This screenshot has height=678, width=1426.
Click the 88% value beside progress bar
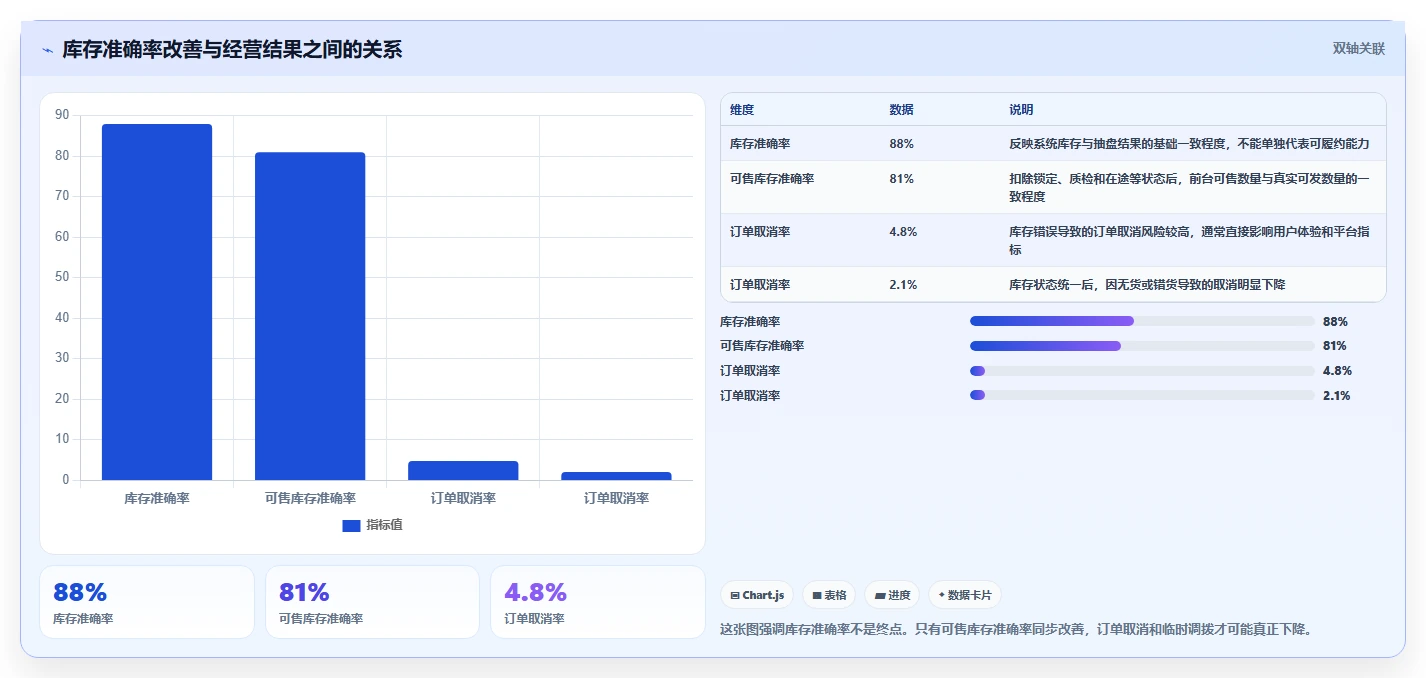(1335, 322)
